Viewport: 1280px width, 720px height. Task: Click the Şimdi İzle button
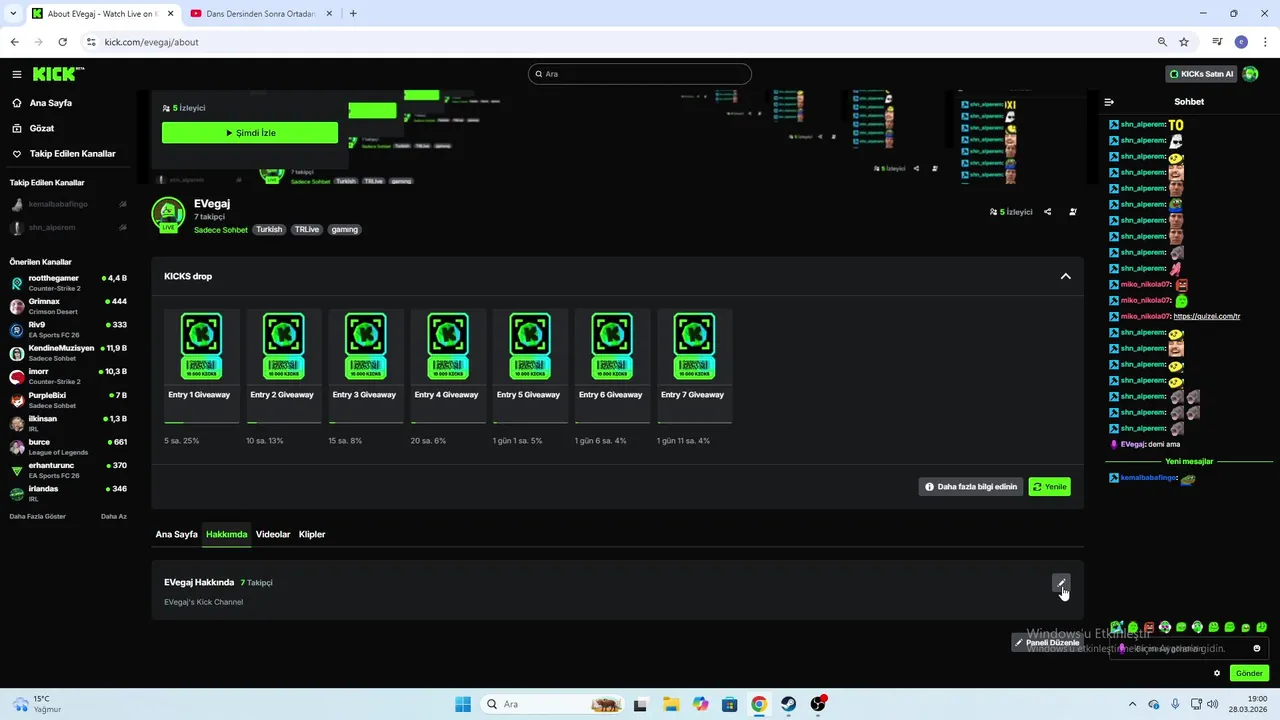[250, 133]
